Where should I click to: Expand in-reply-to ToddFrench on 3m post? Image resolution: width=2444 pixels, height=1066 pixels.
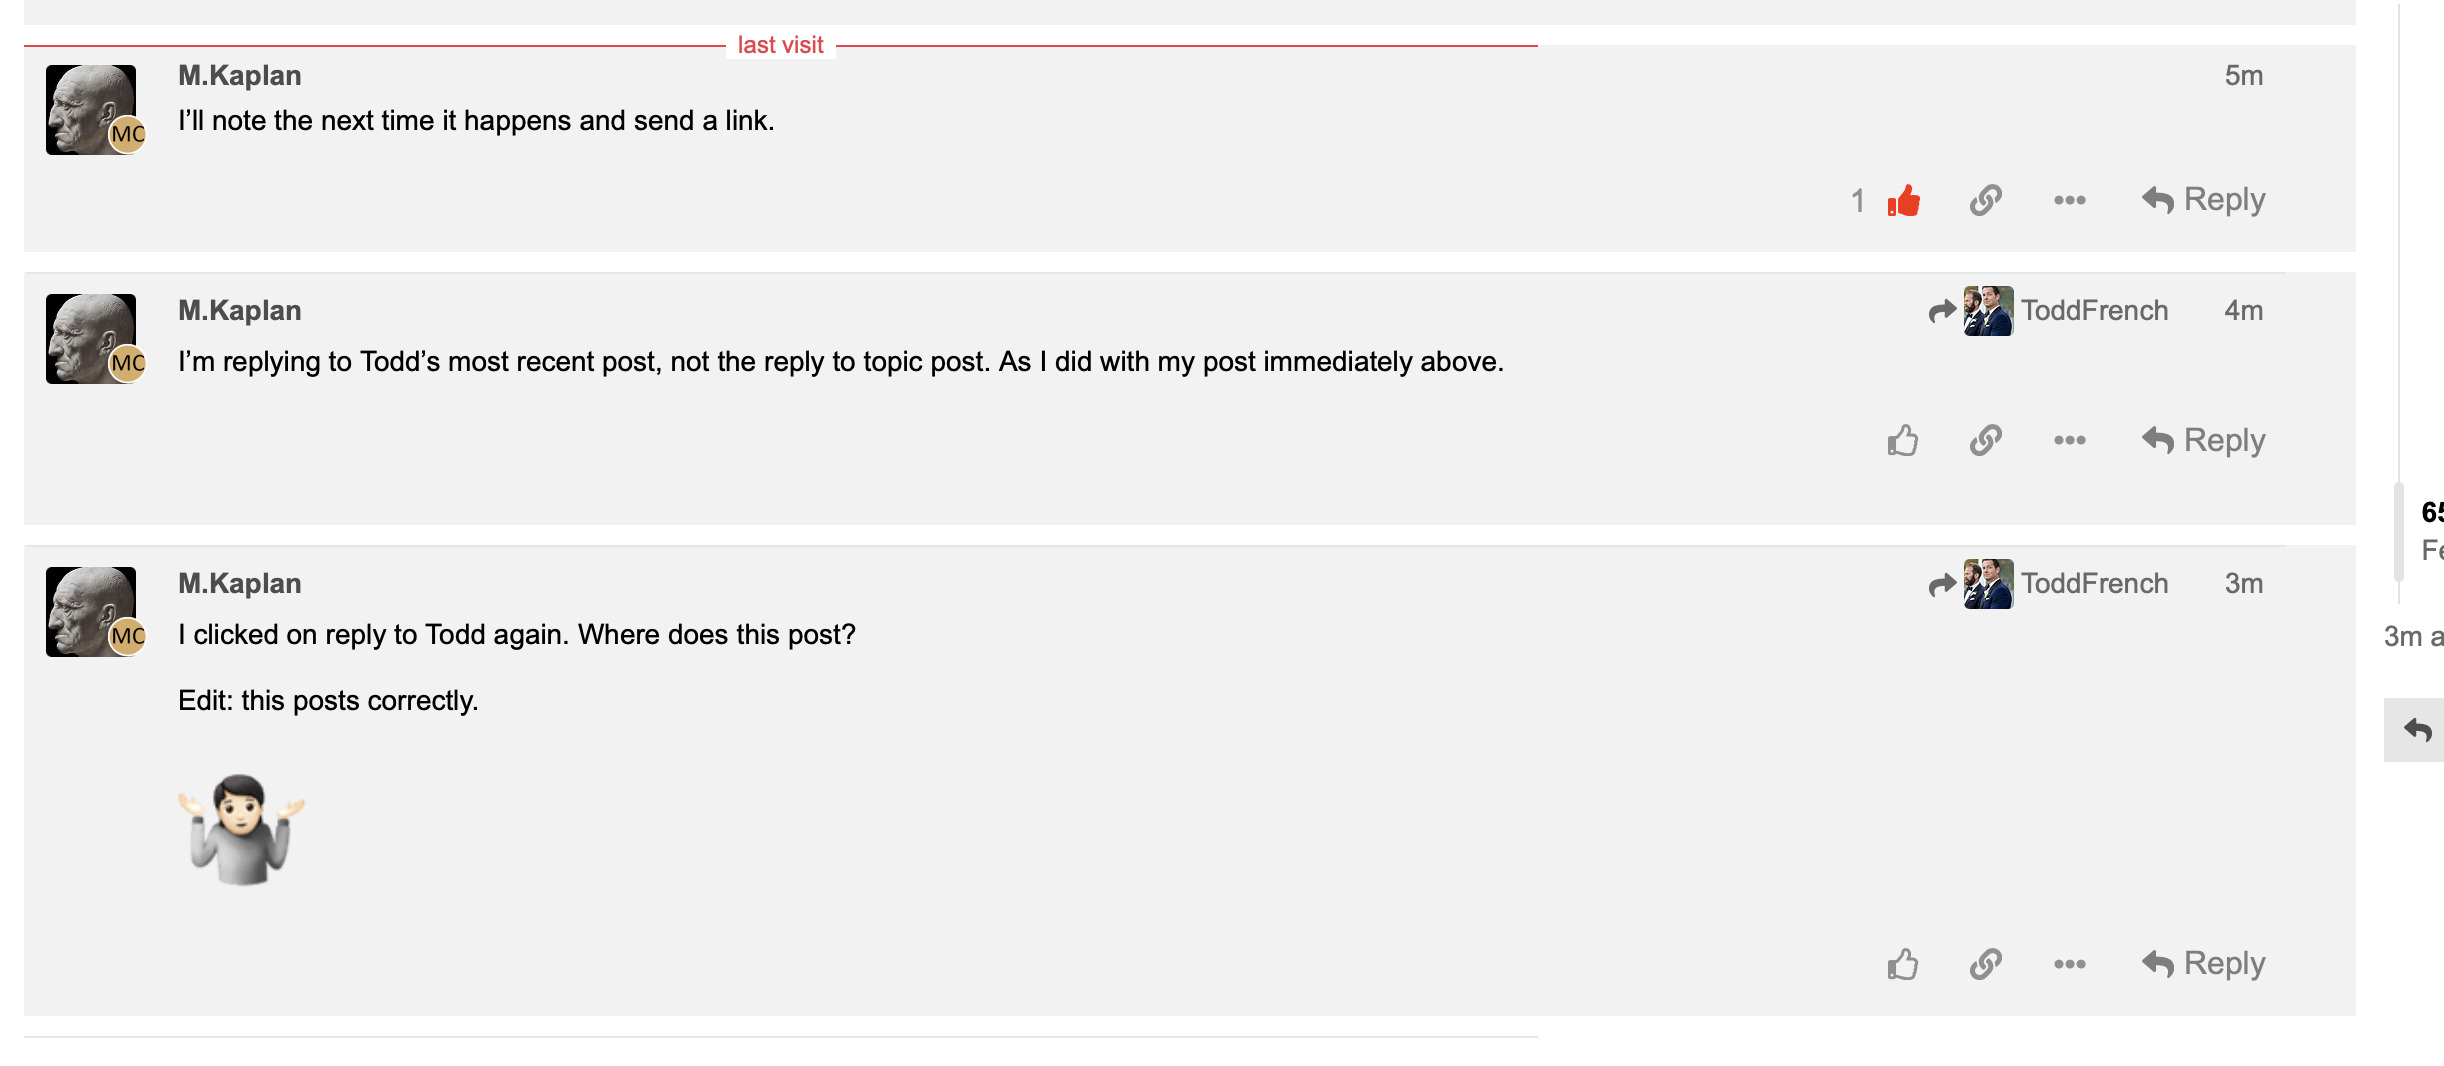(x=2048, y=584)
